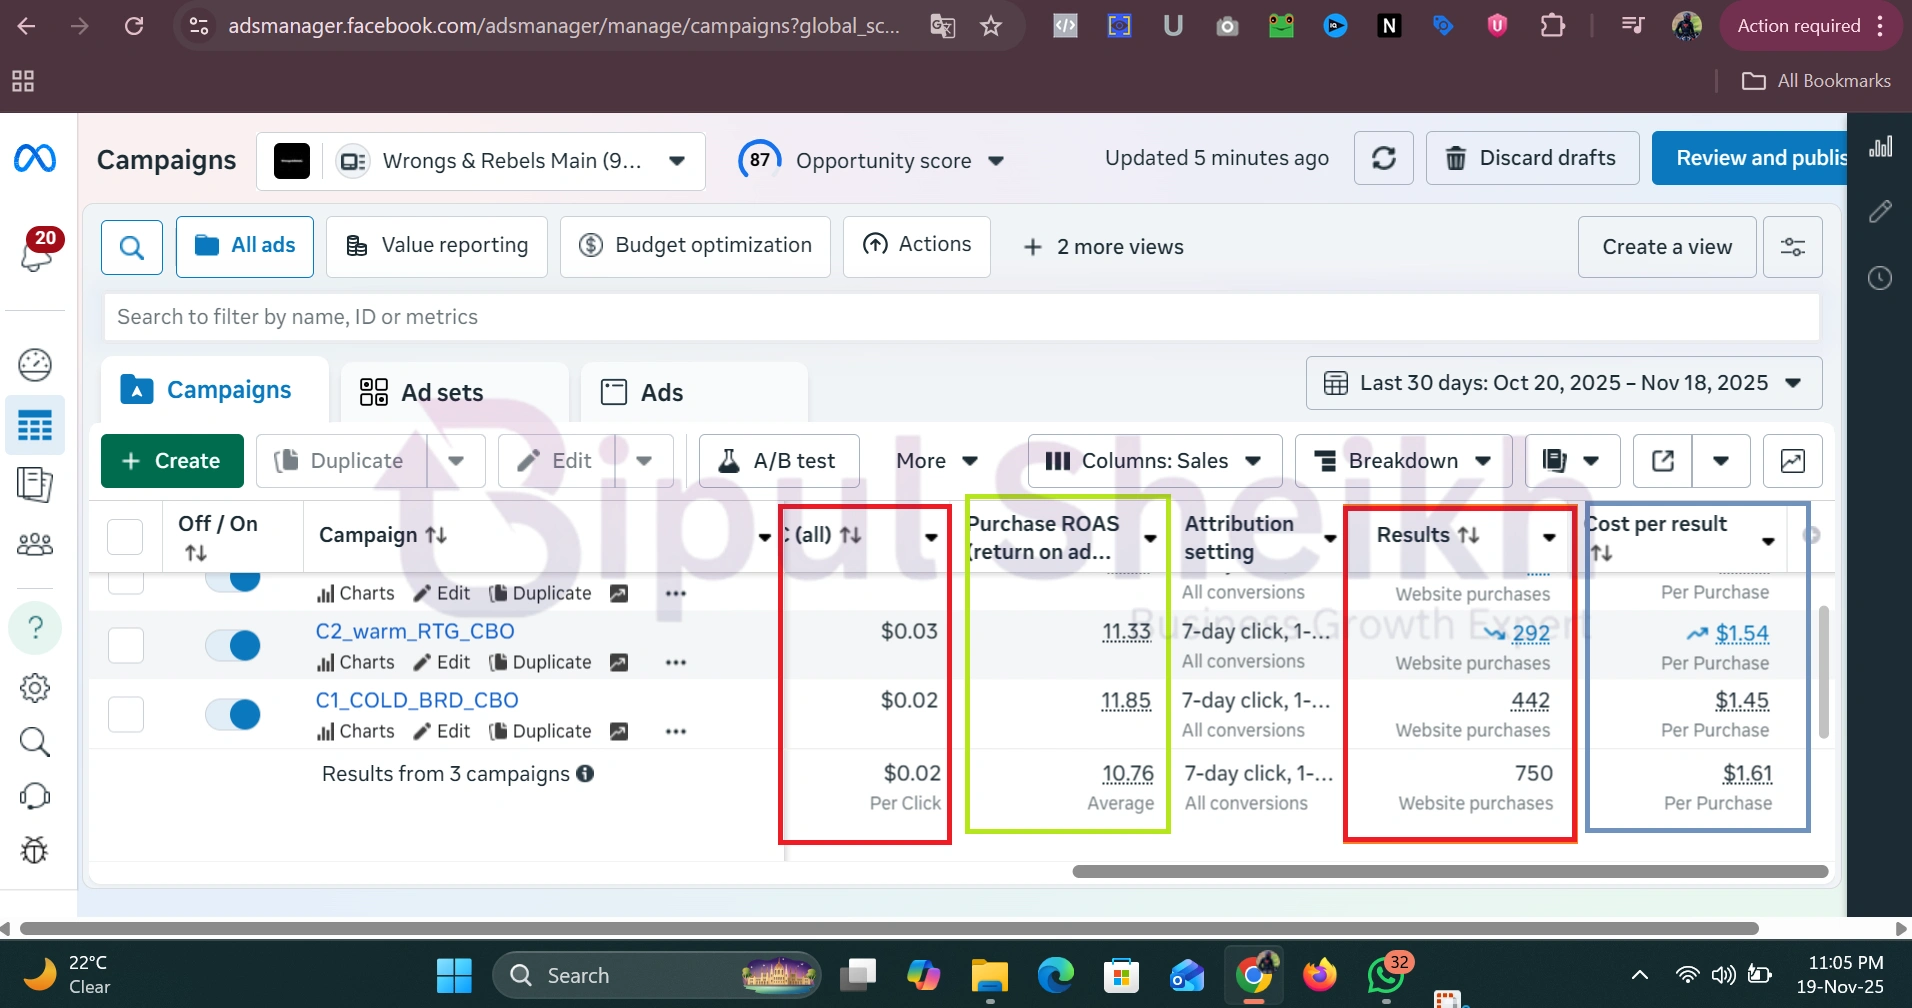Expand the Columns: Sales dropdown
This screenshot has width=1912, height=1008.
pos(1154,461)
